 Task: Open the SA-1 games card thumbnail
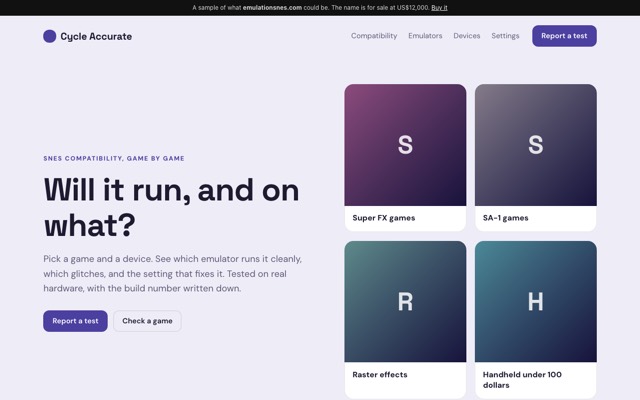point(536,145)
